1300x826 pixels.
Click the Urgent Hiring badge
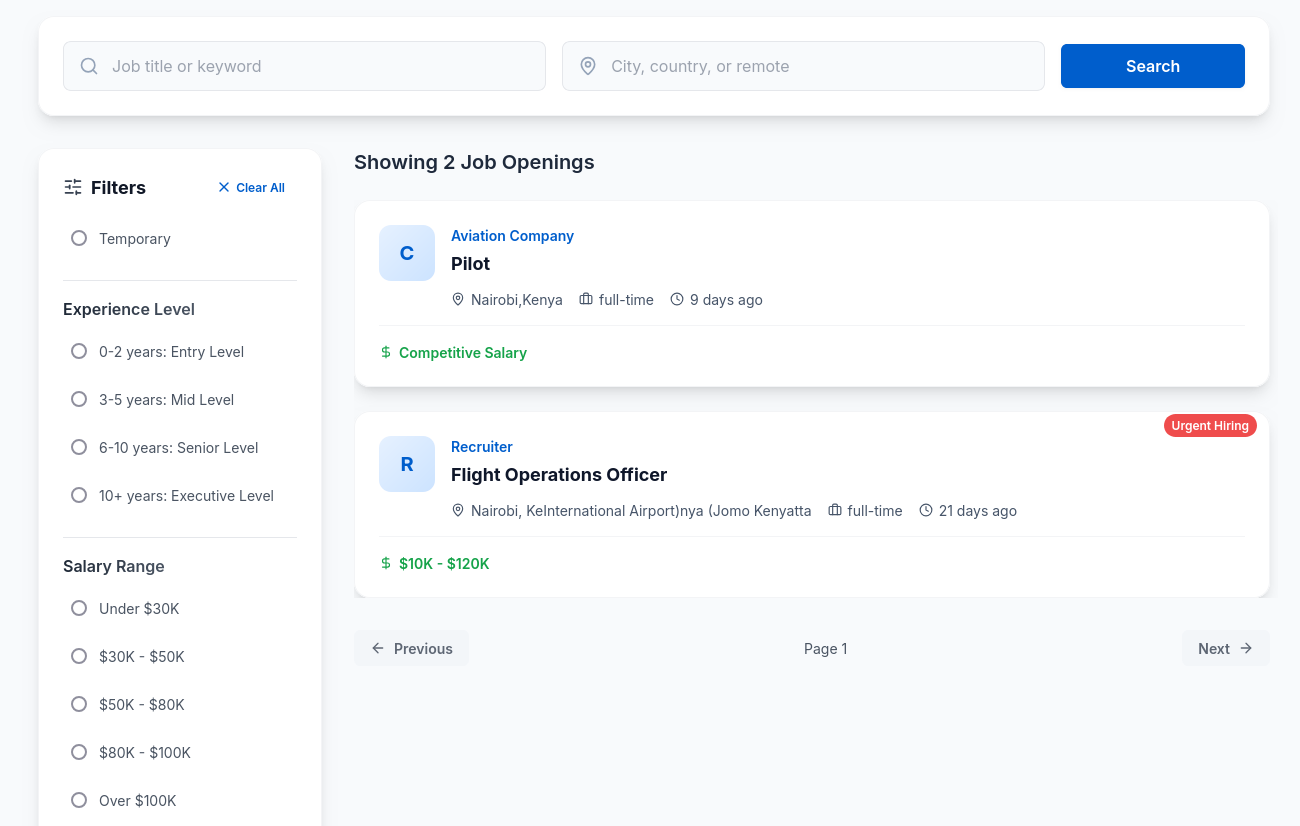tap(1210, 425)
